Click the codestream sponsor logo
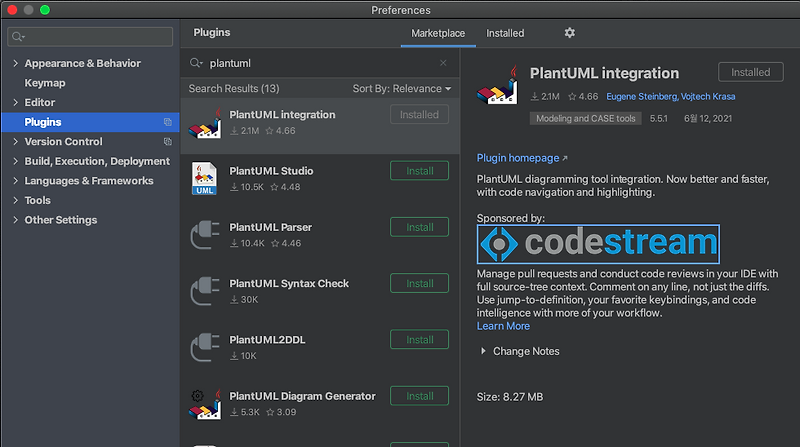800x447 pixels. pos(598,243)
